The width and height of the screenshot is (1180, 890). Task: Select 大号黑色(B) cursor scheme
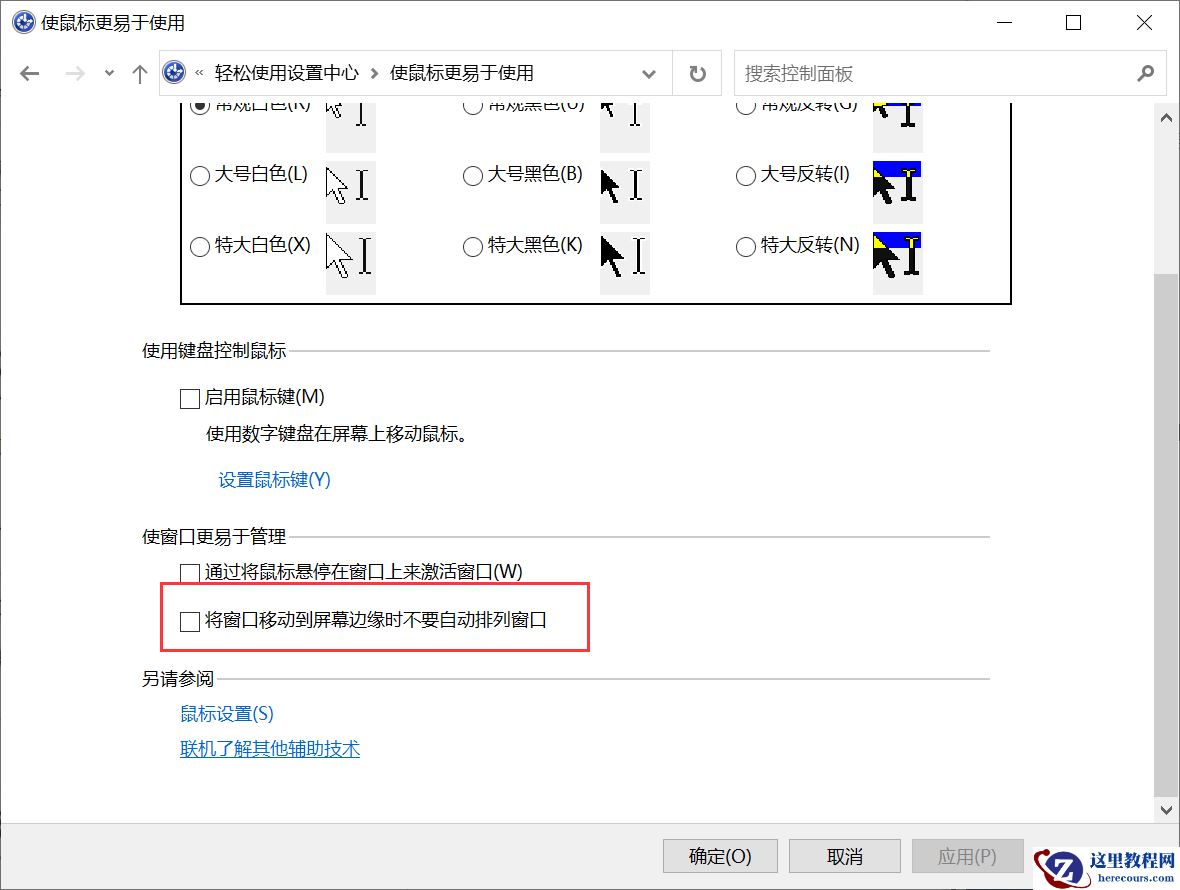(472, 176)
